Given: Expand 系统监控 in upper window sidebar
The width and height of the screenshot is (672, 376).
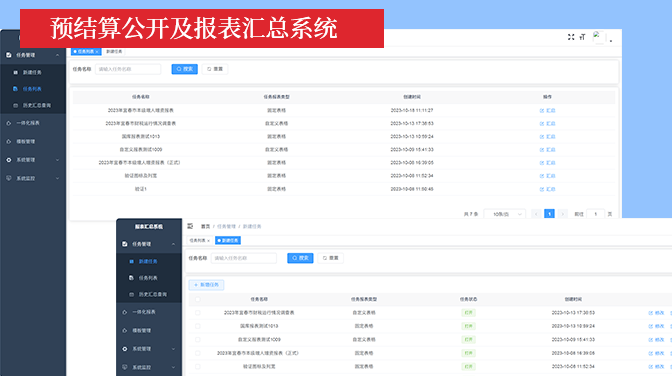Looking at the screenshot, I should [33, 178].
